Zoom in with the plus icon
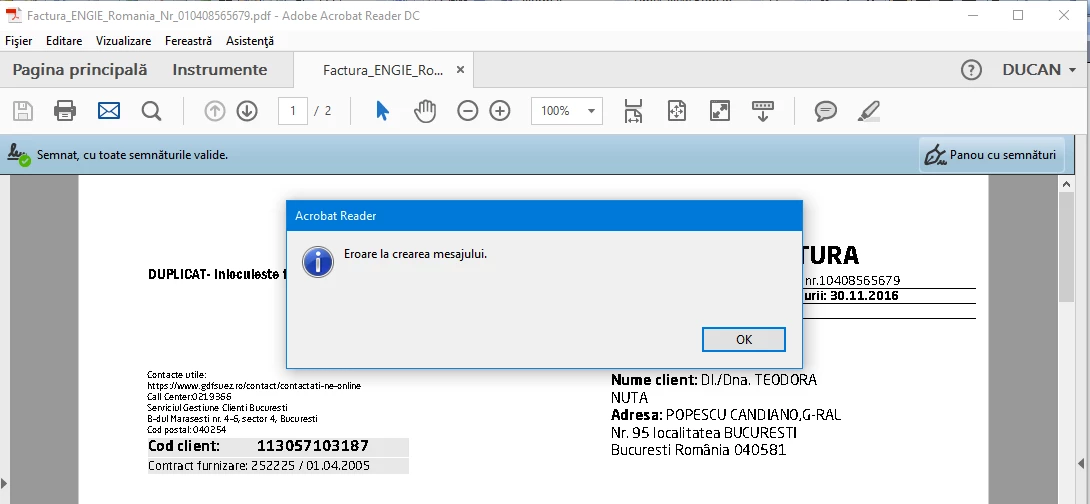Image resolution: width=1090 pixels, height=504 pixels. [x=500, y=111]
